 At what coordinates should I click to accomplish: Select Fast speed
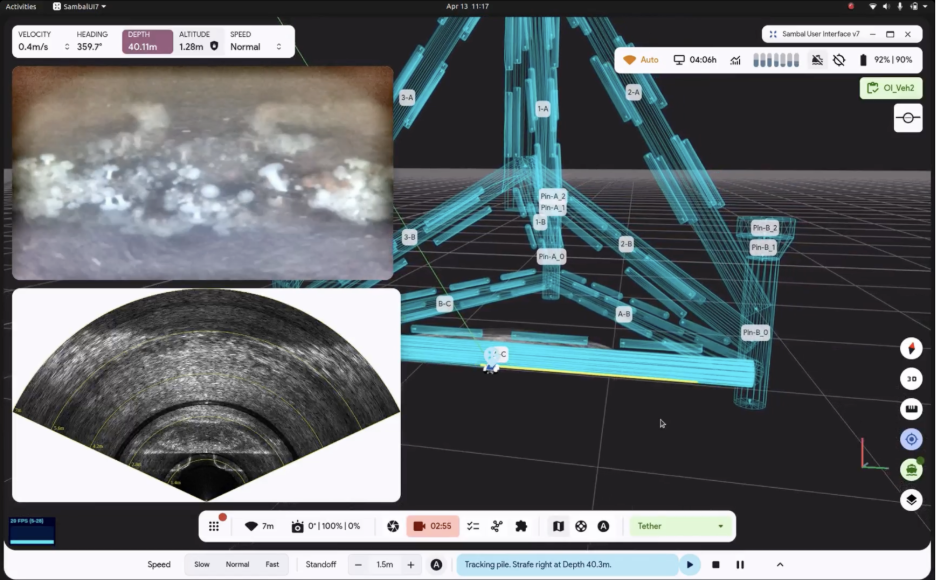[272, 564]
